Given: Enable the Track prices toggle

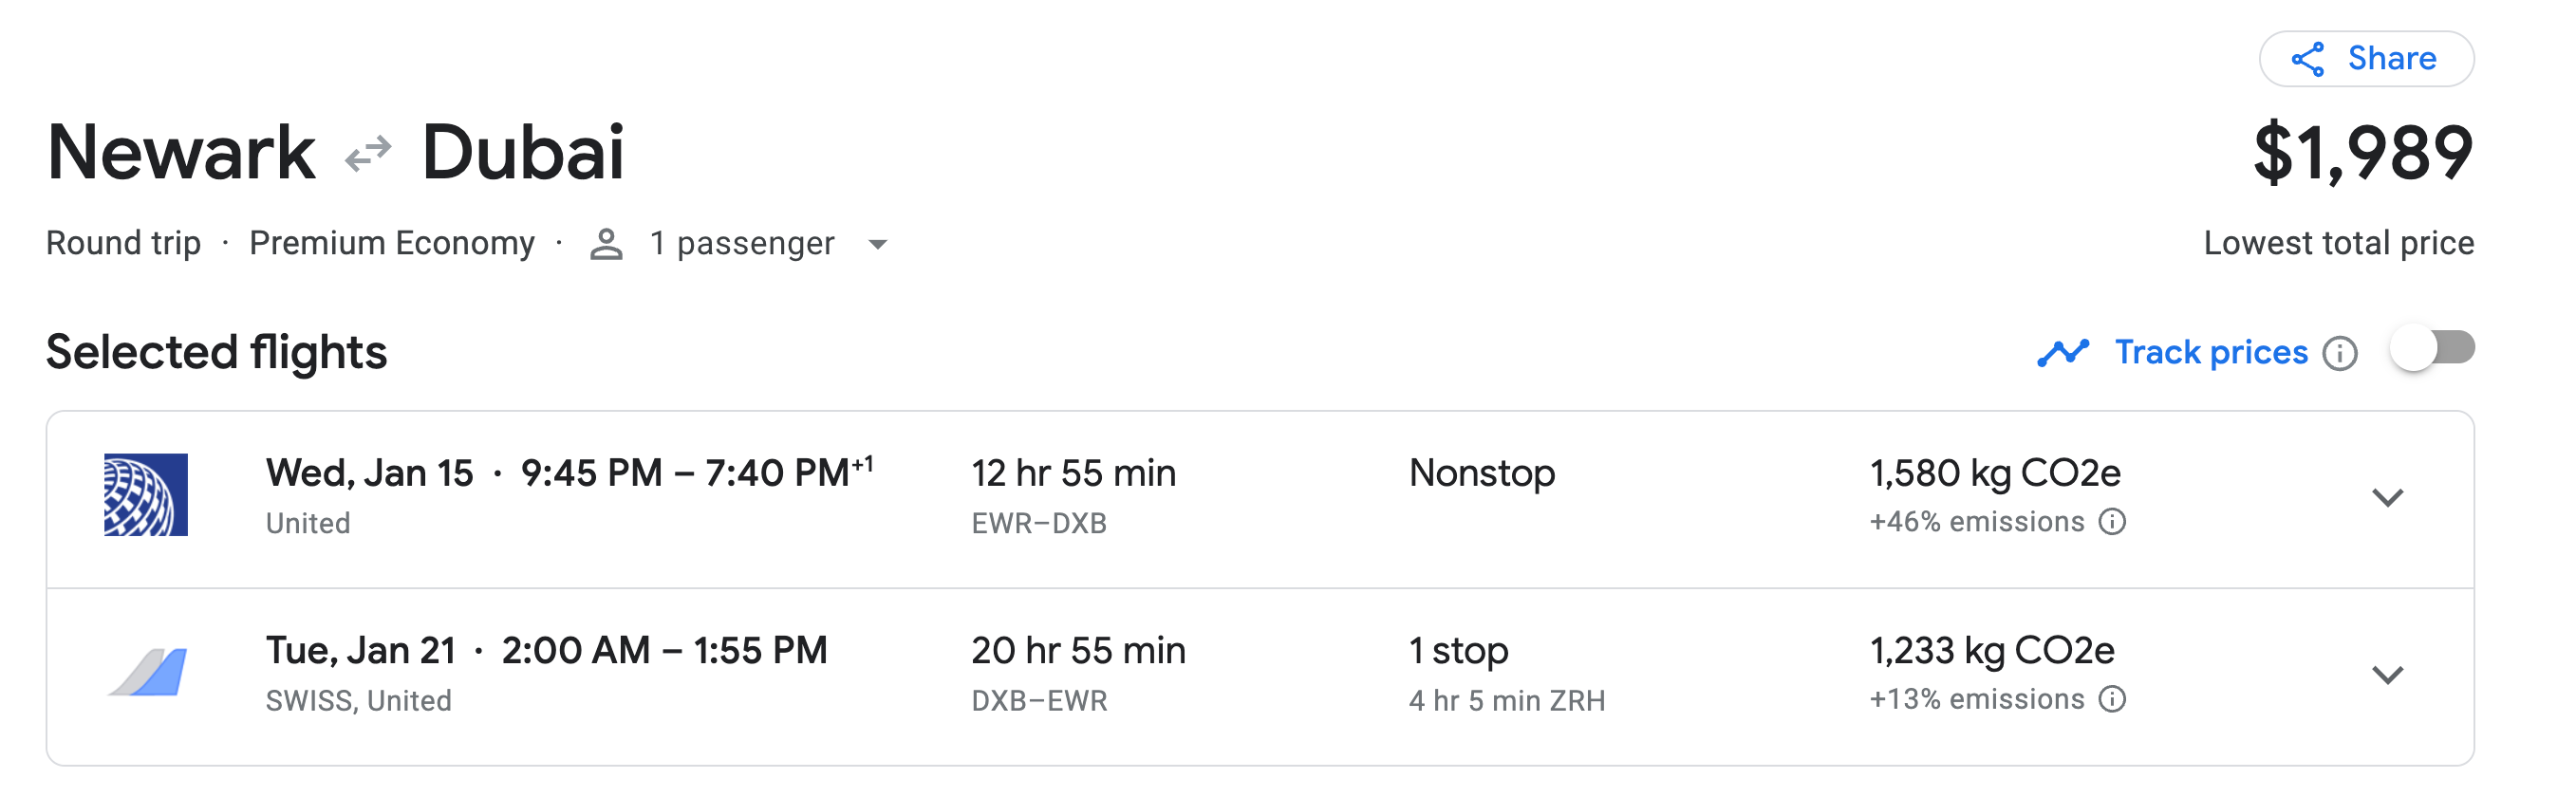Looking at the screenshot, I should coord(2432,349).
